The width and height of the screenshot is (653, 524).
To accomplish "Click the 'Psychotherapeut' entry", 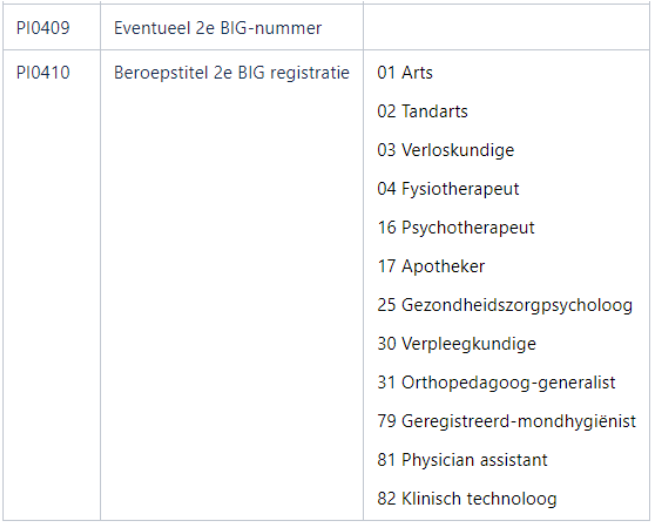I will (468, 228).
